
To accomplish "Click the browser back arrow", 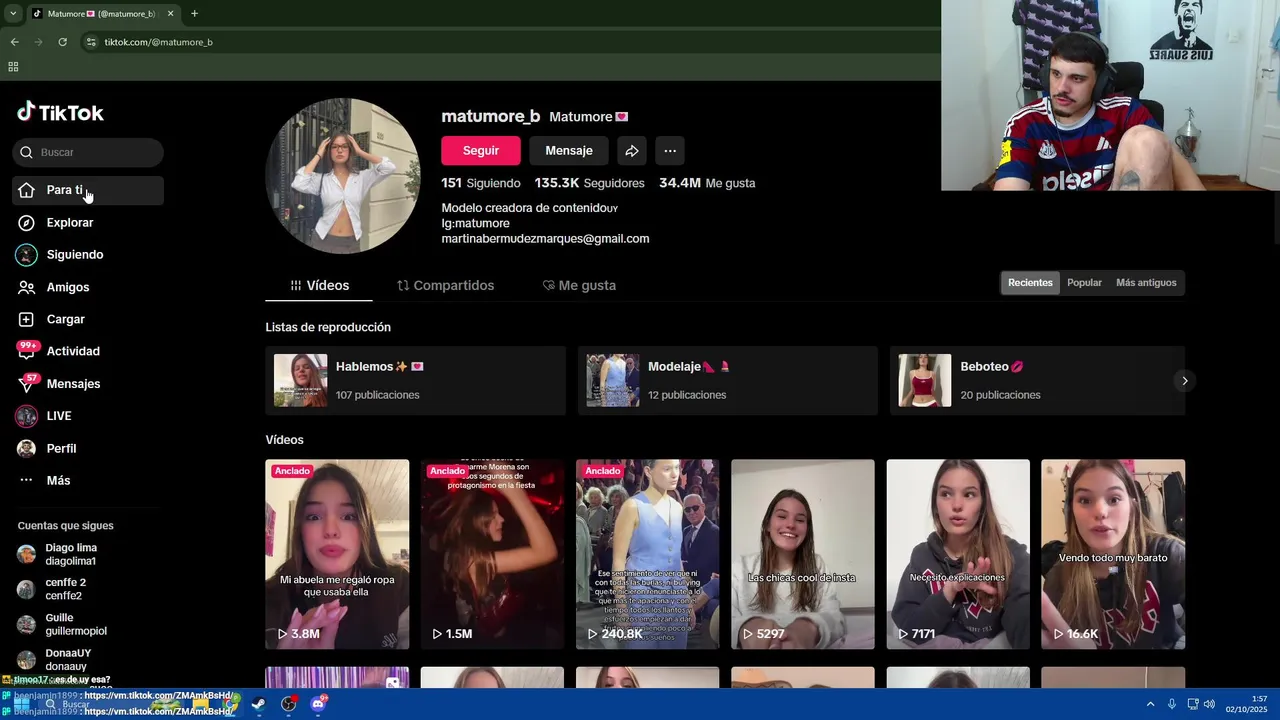I will click(x=14, y=42).
